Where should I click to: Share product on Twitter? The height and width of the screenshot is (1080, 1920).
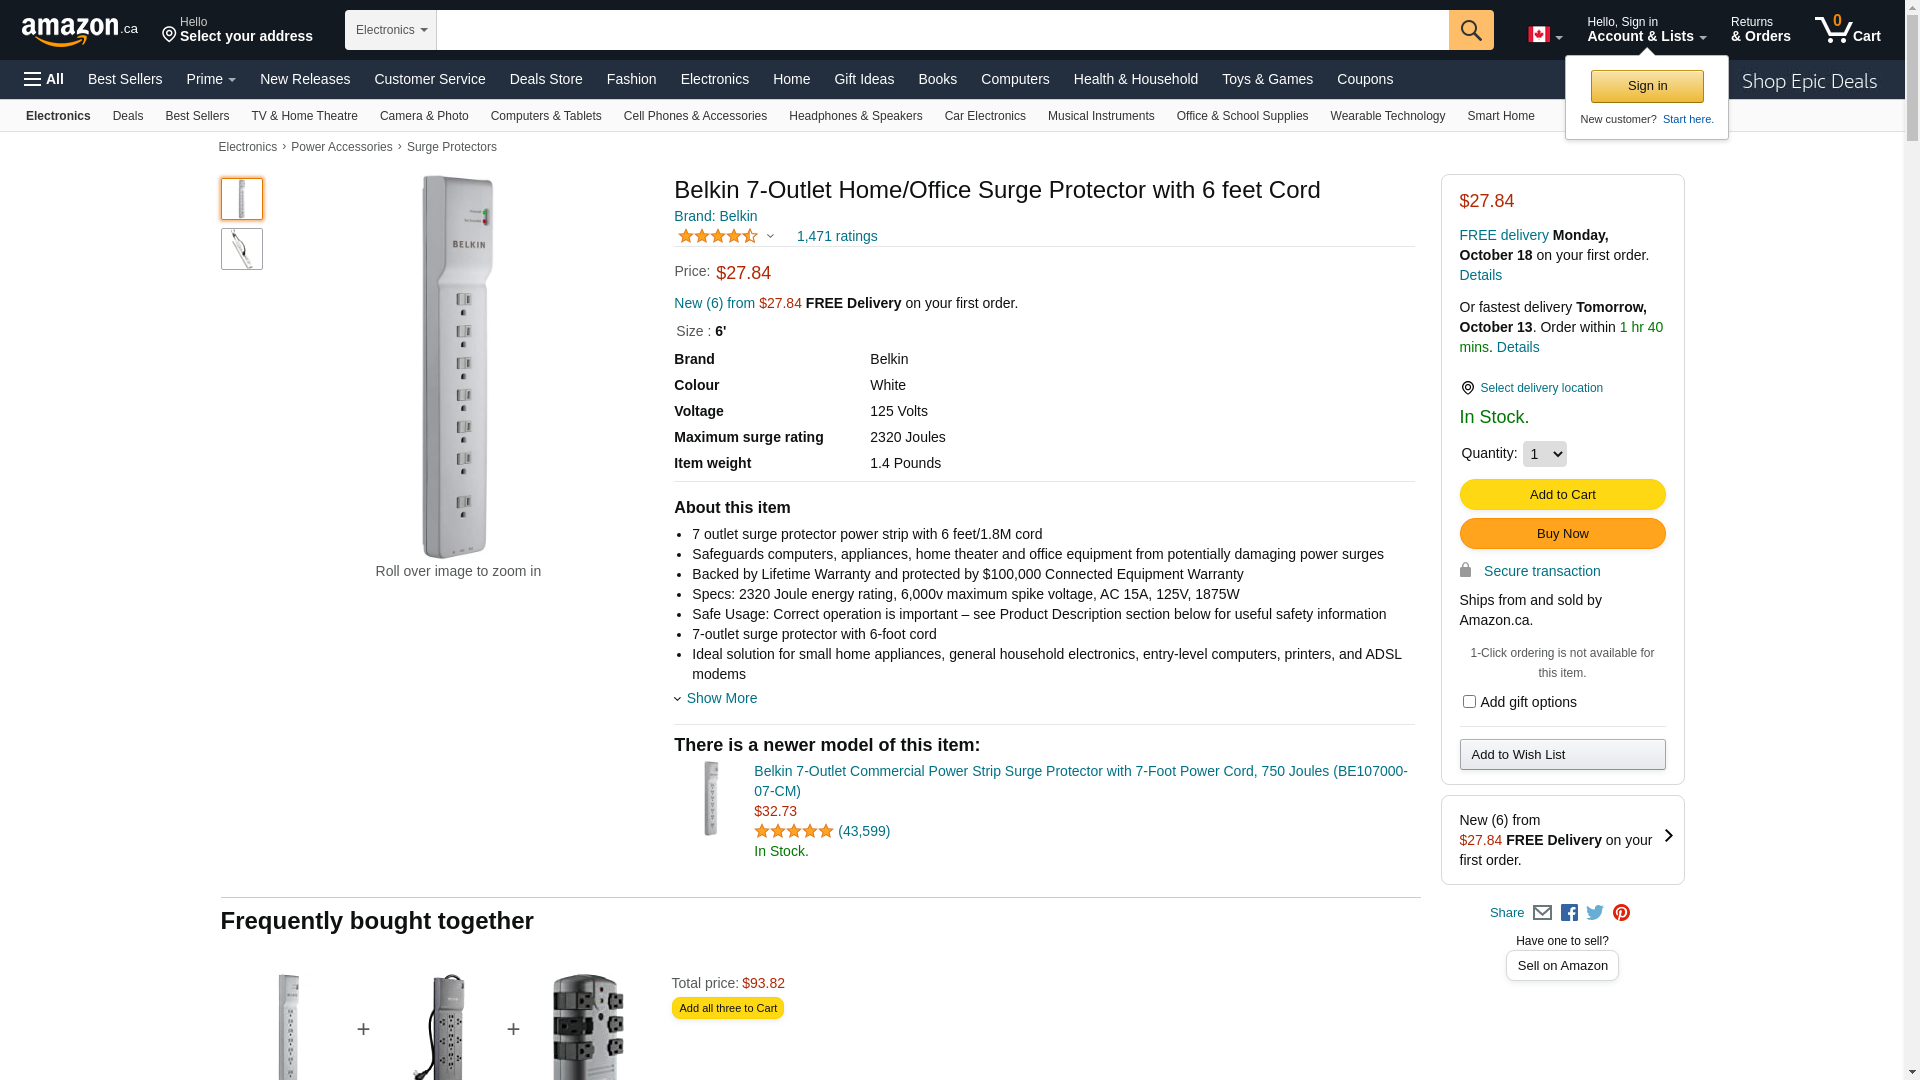coord(1595,913)
